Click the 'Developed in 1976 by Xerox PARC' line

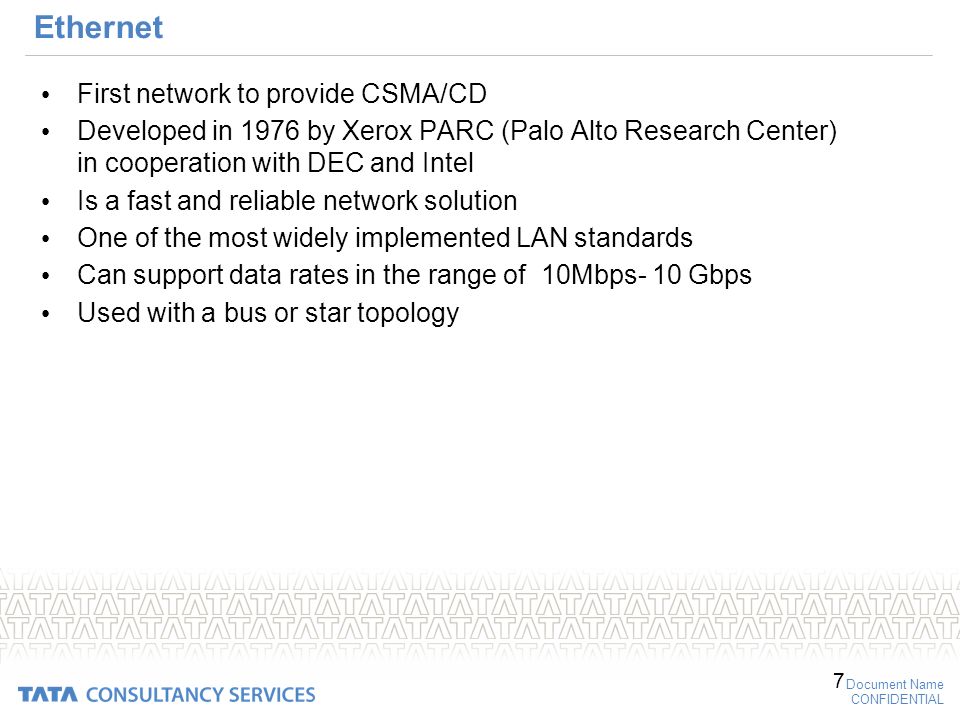(x=457, y=130)
